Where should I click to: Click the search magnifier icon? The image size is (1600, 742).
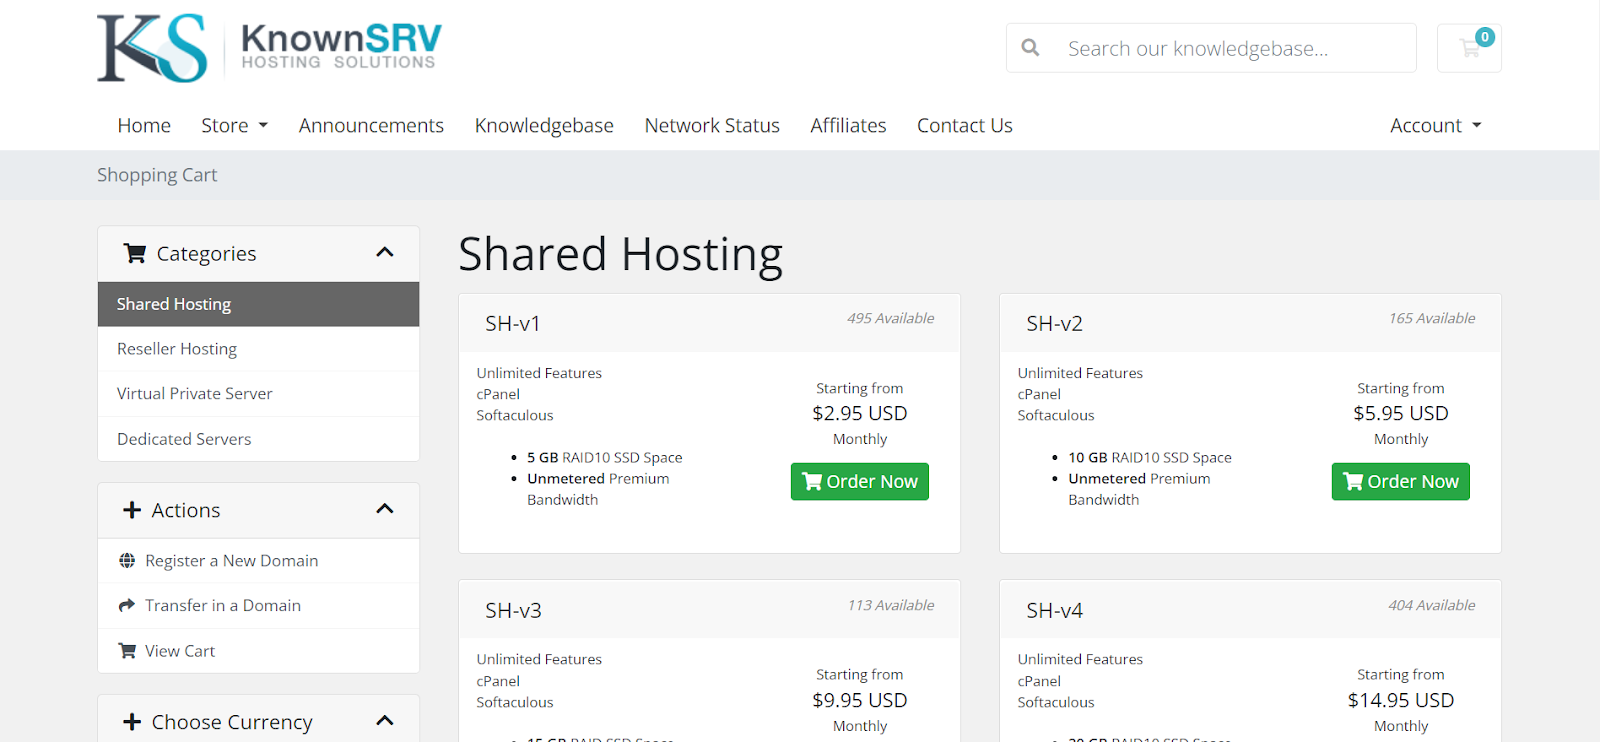tap(1030, 48)
